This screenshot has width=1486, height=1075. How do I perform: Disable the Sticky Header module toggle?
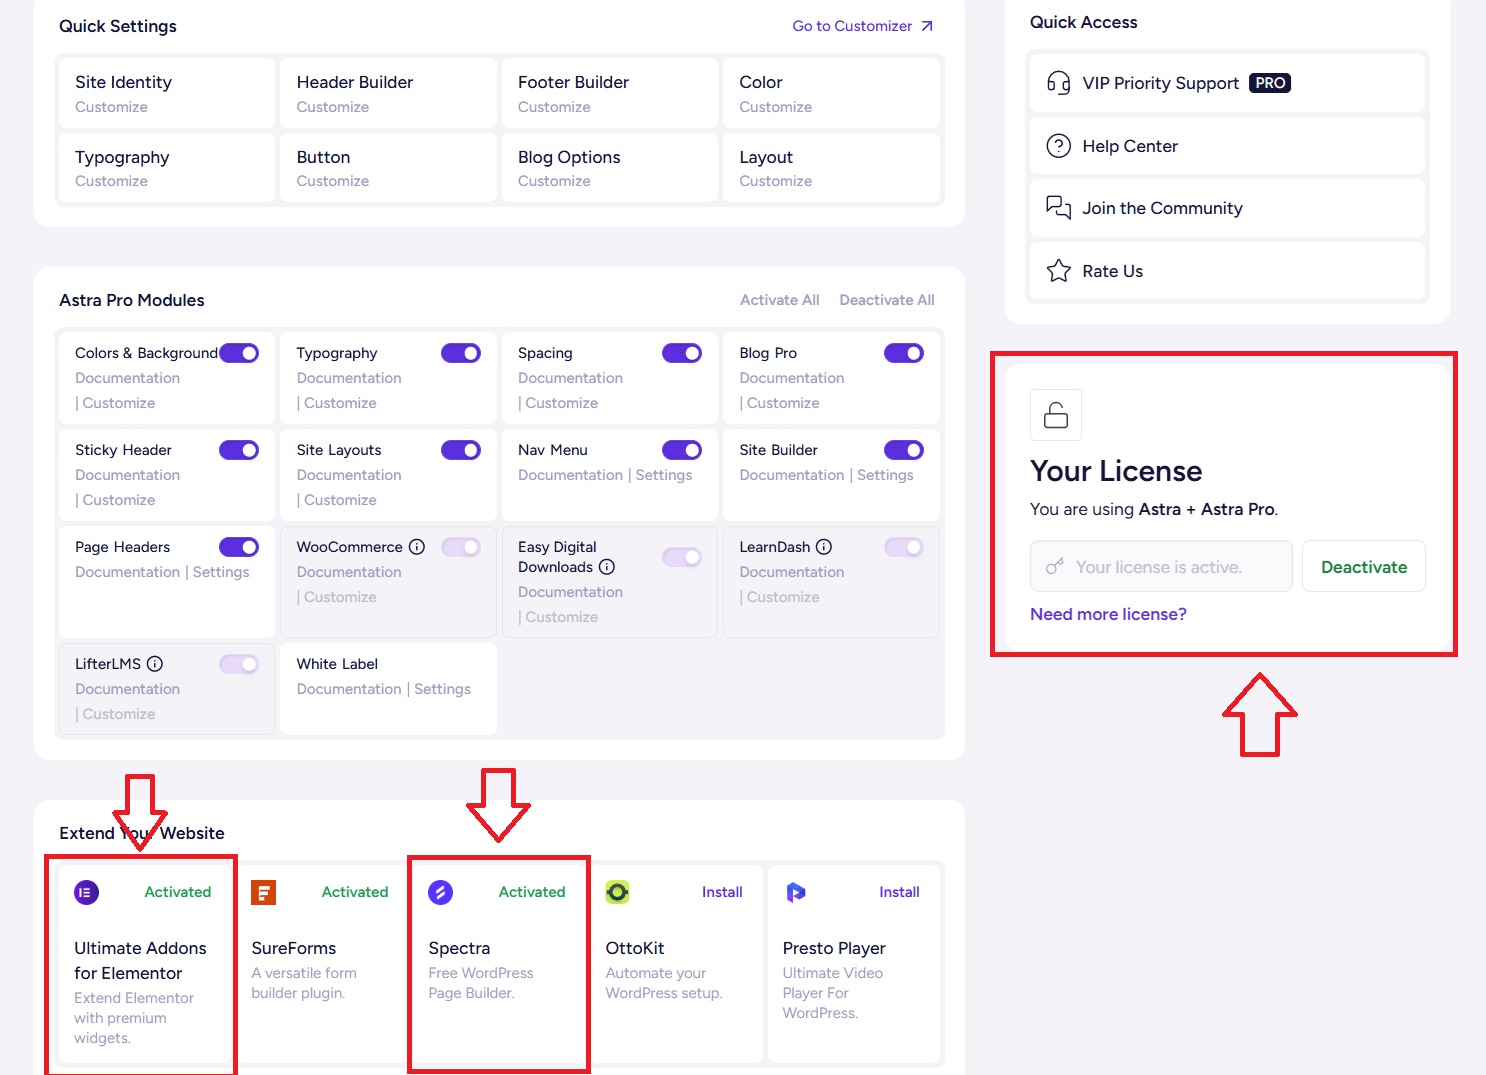[x=239, y=450]
